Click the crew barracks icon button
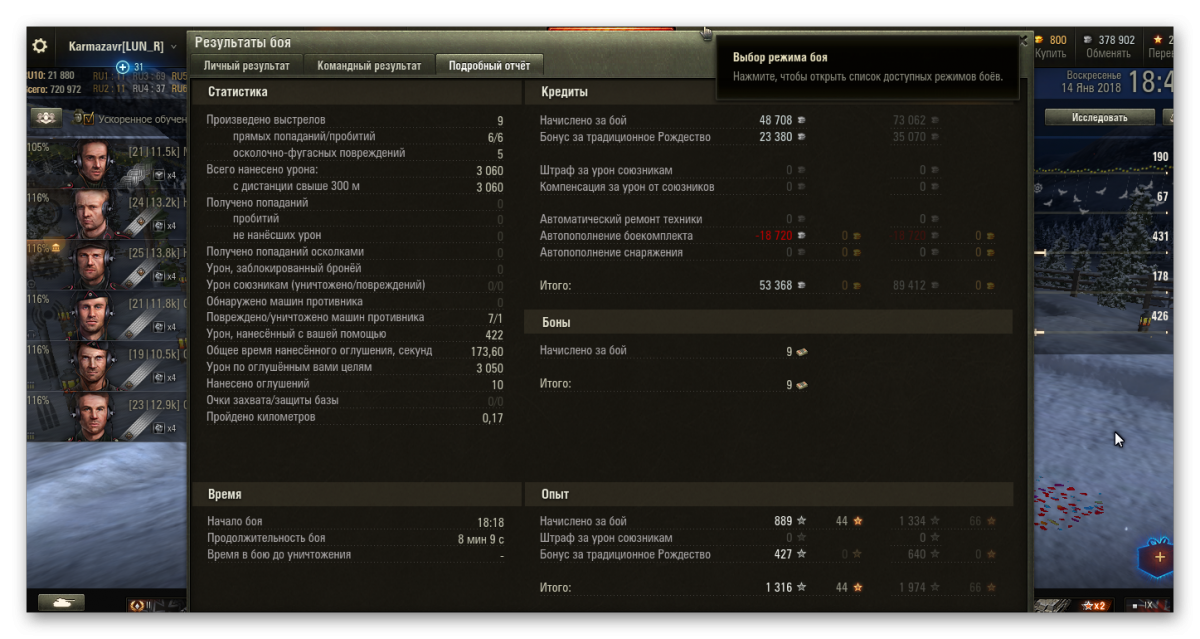The height and width of the screenshot is (639, 1200). 43,117
